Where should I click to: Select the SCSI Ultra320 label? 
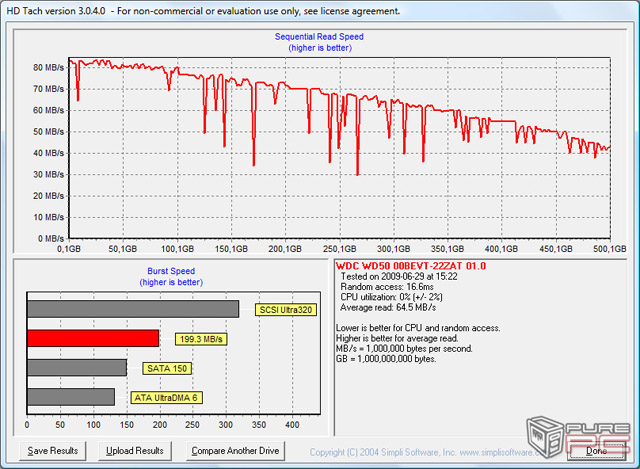click(286, 310)
